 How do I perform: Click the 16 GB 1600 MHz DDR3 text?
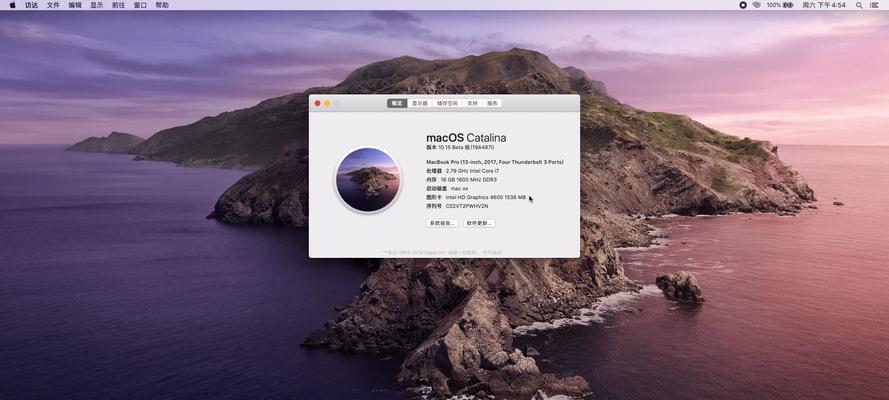tap(468, 180)
